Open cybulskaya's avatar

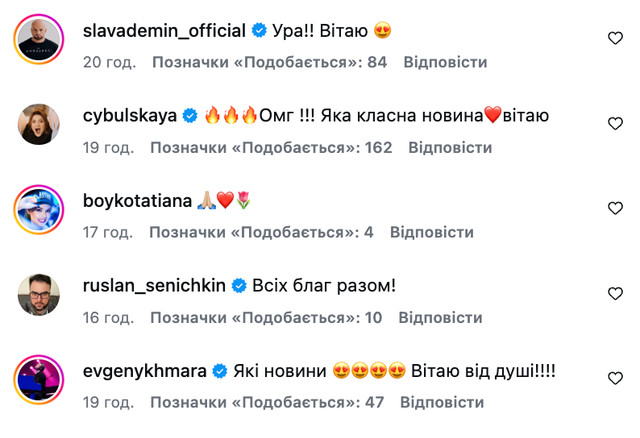point(40,124)
